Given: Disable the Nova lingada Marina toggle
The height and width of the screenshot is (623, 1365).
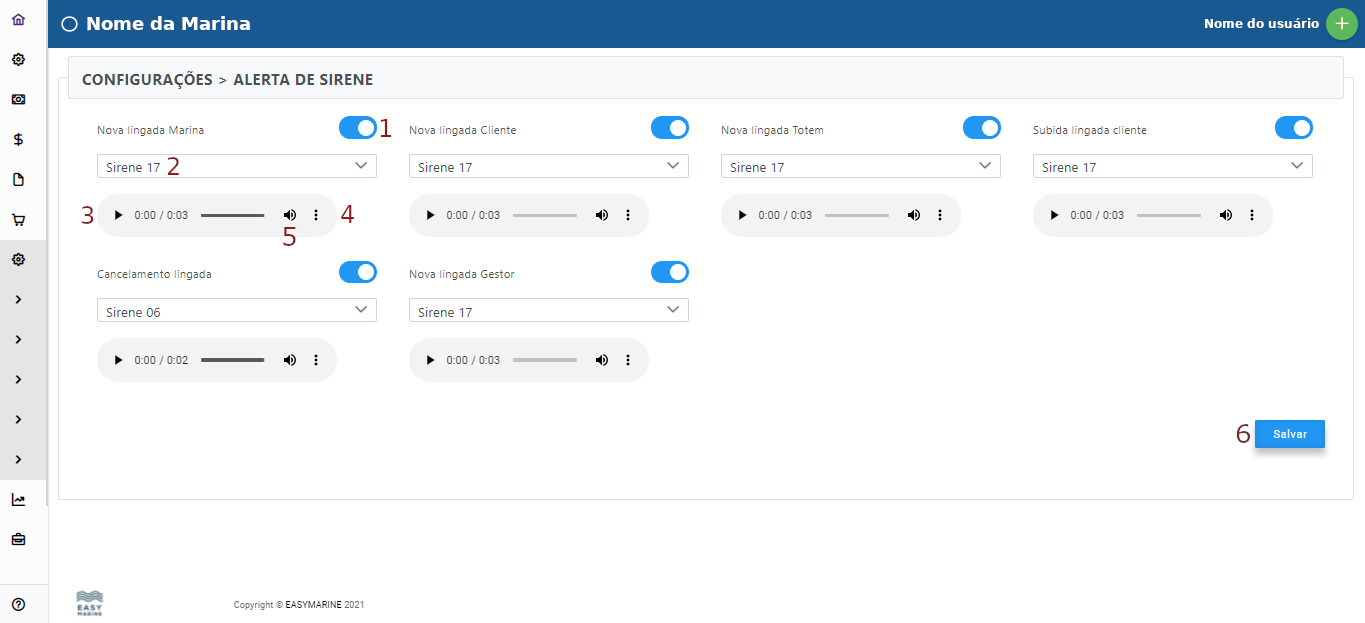Looking at the screenshot, I should point(357,128).
